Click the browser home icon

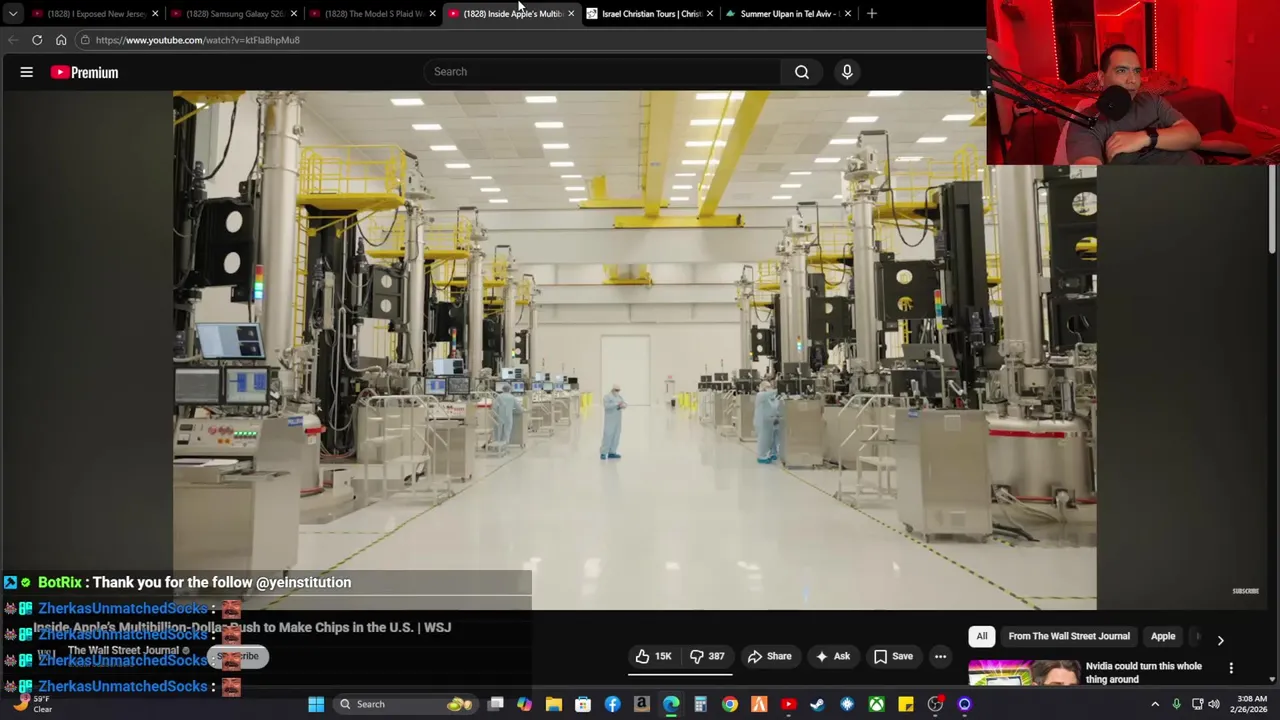(61, 40)
